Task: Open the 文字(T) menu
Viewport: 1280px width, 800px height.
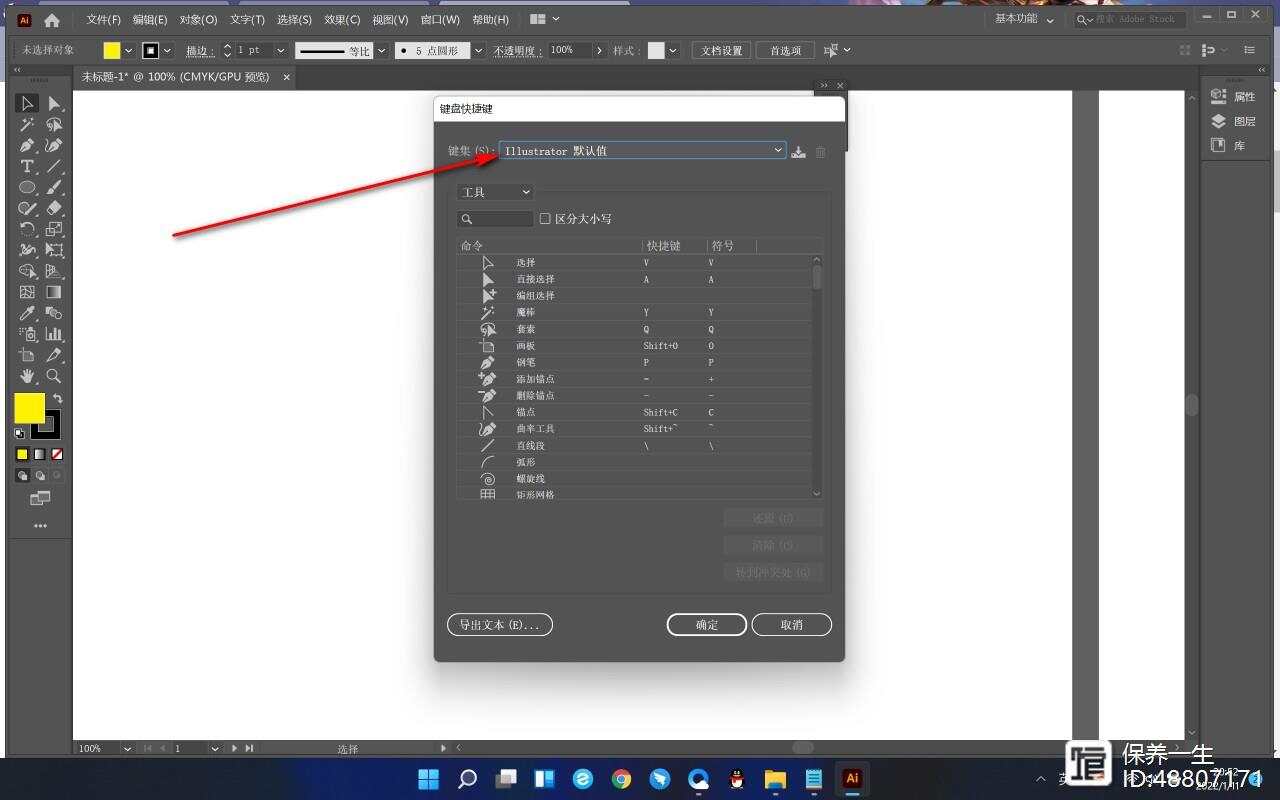Action: 247,20
